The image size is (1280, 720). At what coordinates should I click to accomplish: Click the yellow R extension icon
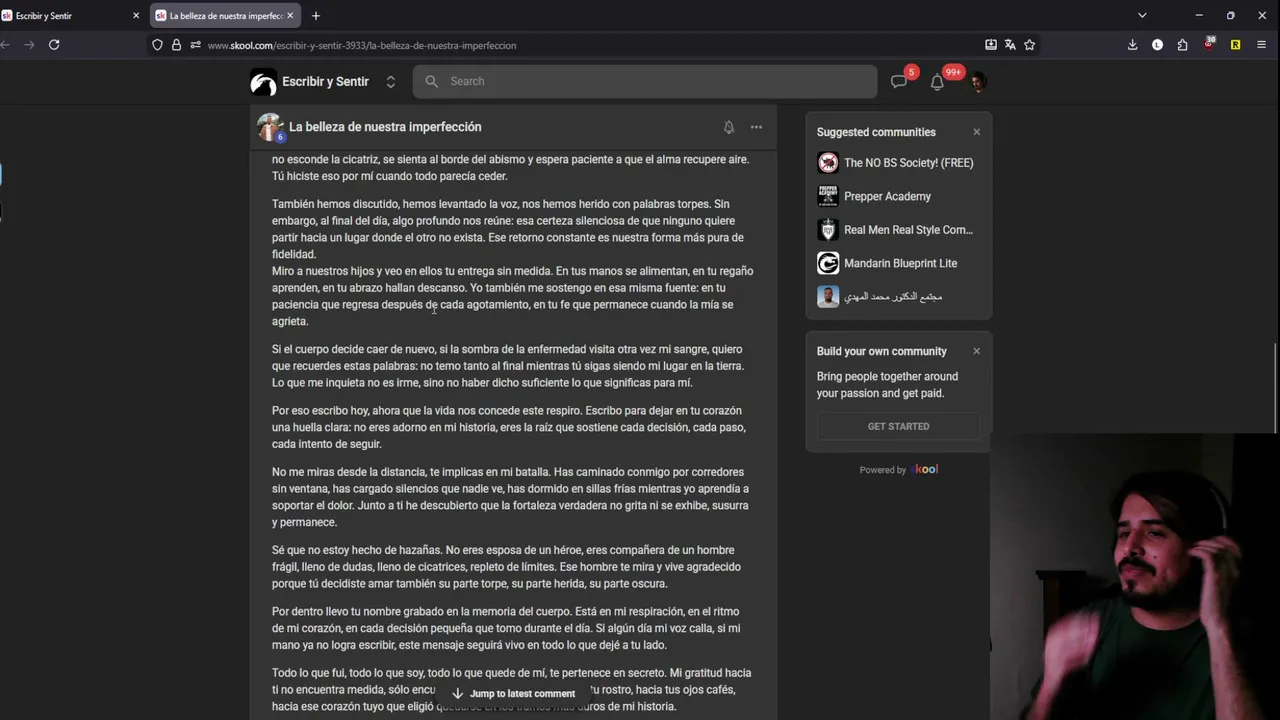[1235, 45]
